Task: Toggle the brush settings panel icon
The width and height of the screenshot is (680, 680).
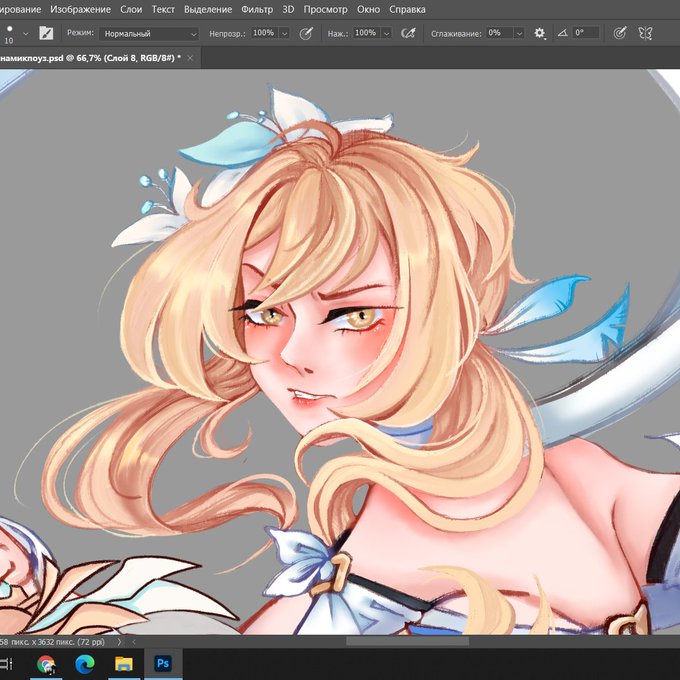Action: point(46,33)
